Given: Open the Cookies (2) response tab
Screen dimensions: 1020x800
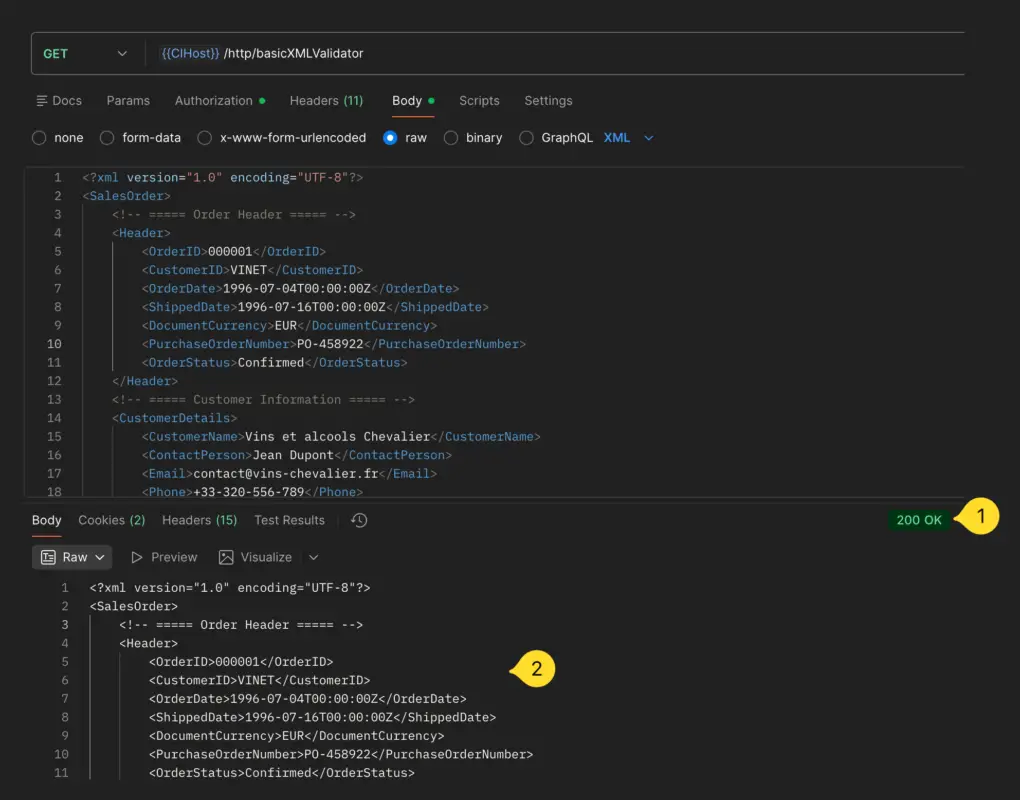Looking at the screenshot, I should [x=111, y=520].
